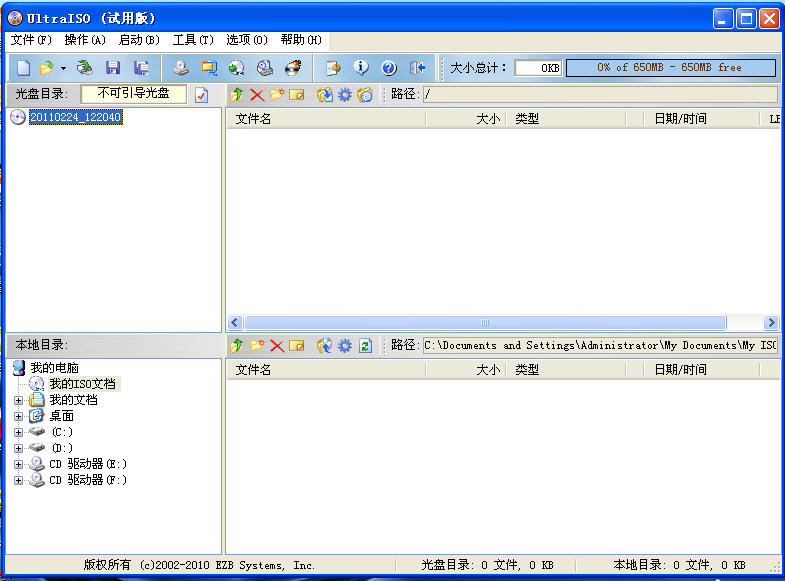Sort disc files by 文件名 column
The image size is (785, 581).
tap(326, 119)
